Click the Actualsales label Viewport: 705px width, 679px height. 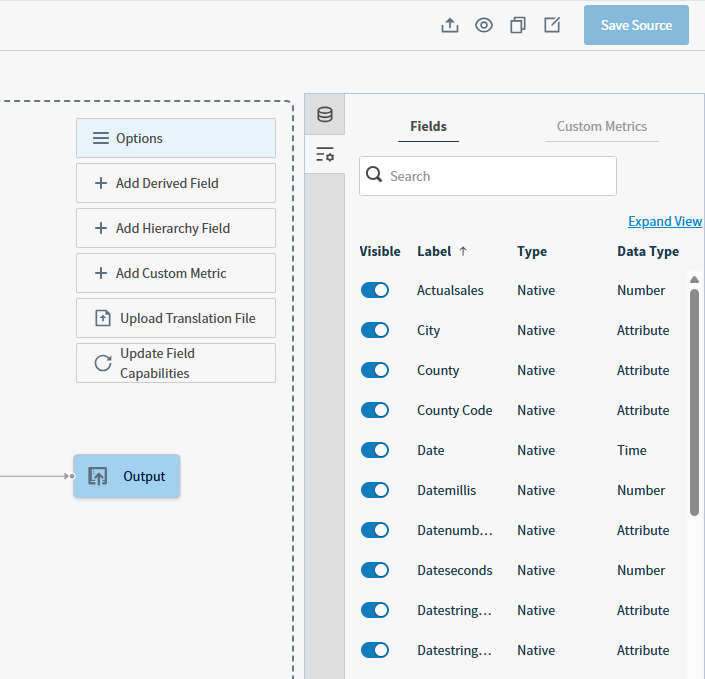(450, 290)
